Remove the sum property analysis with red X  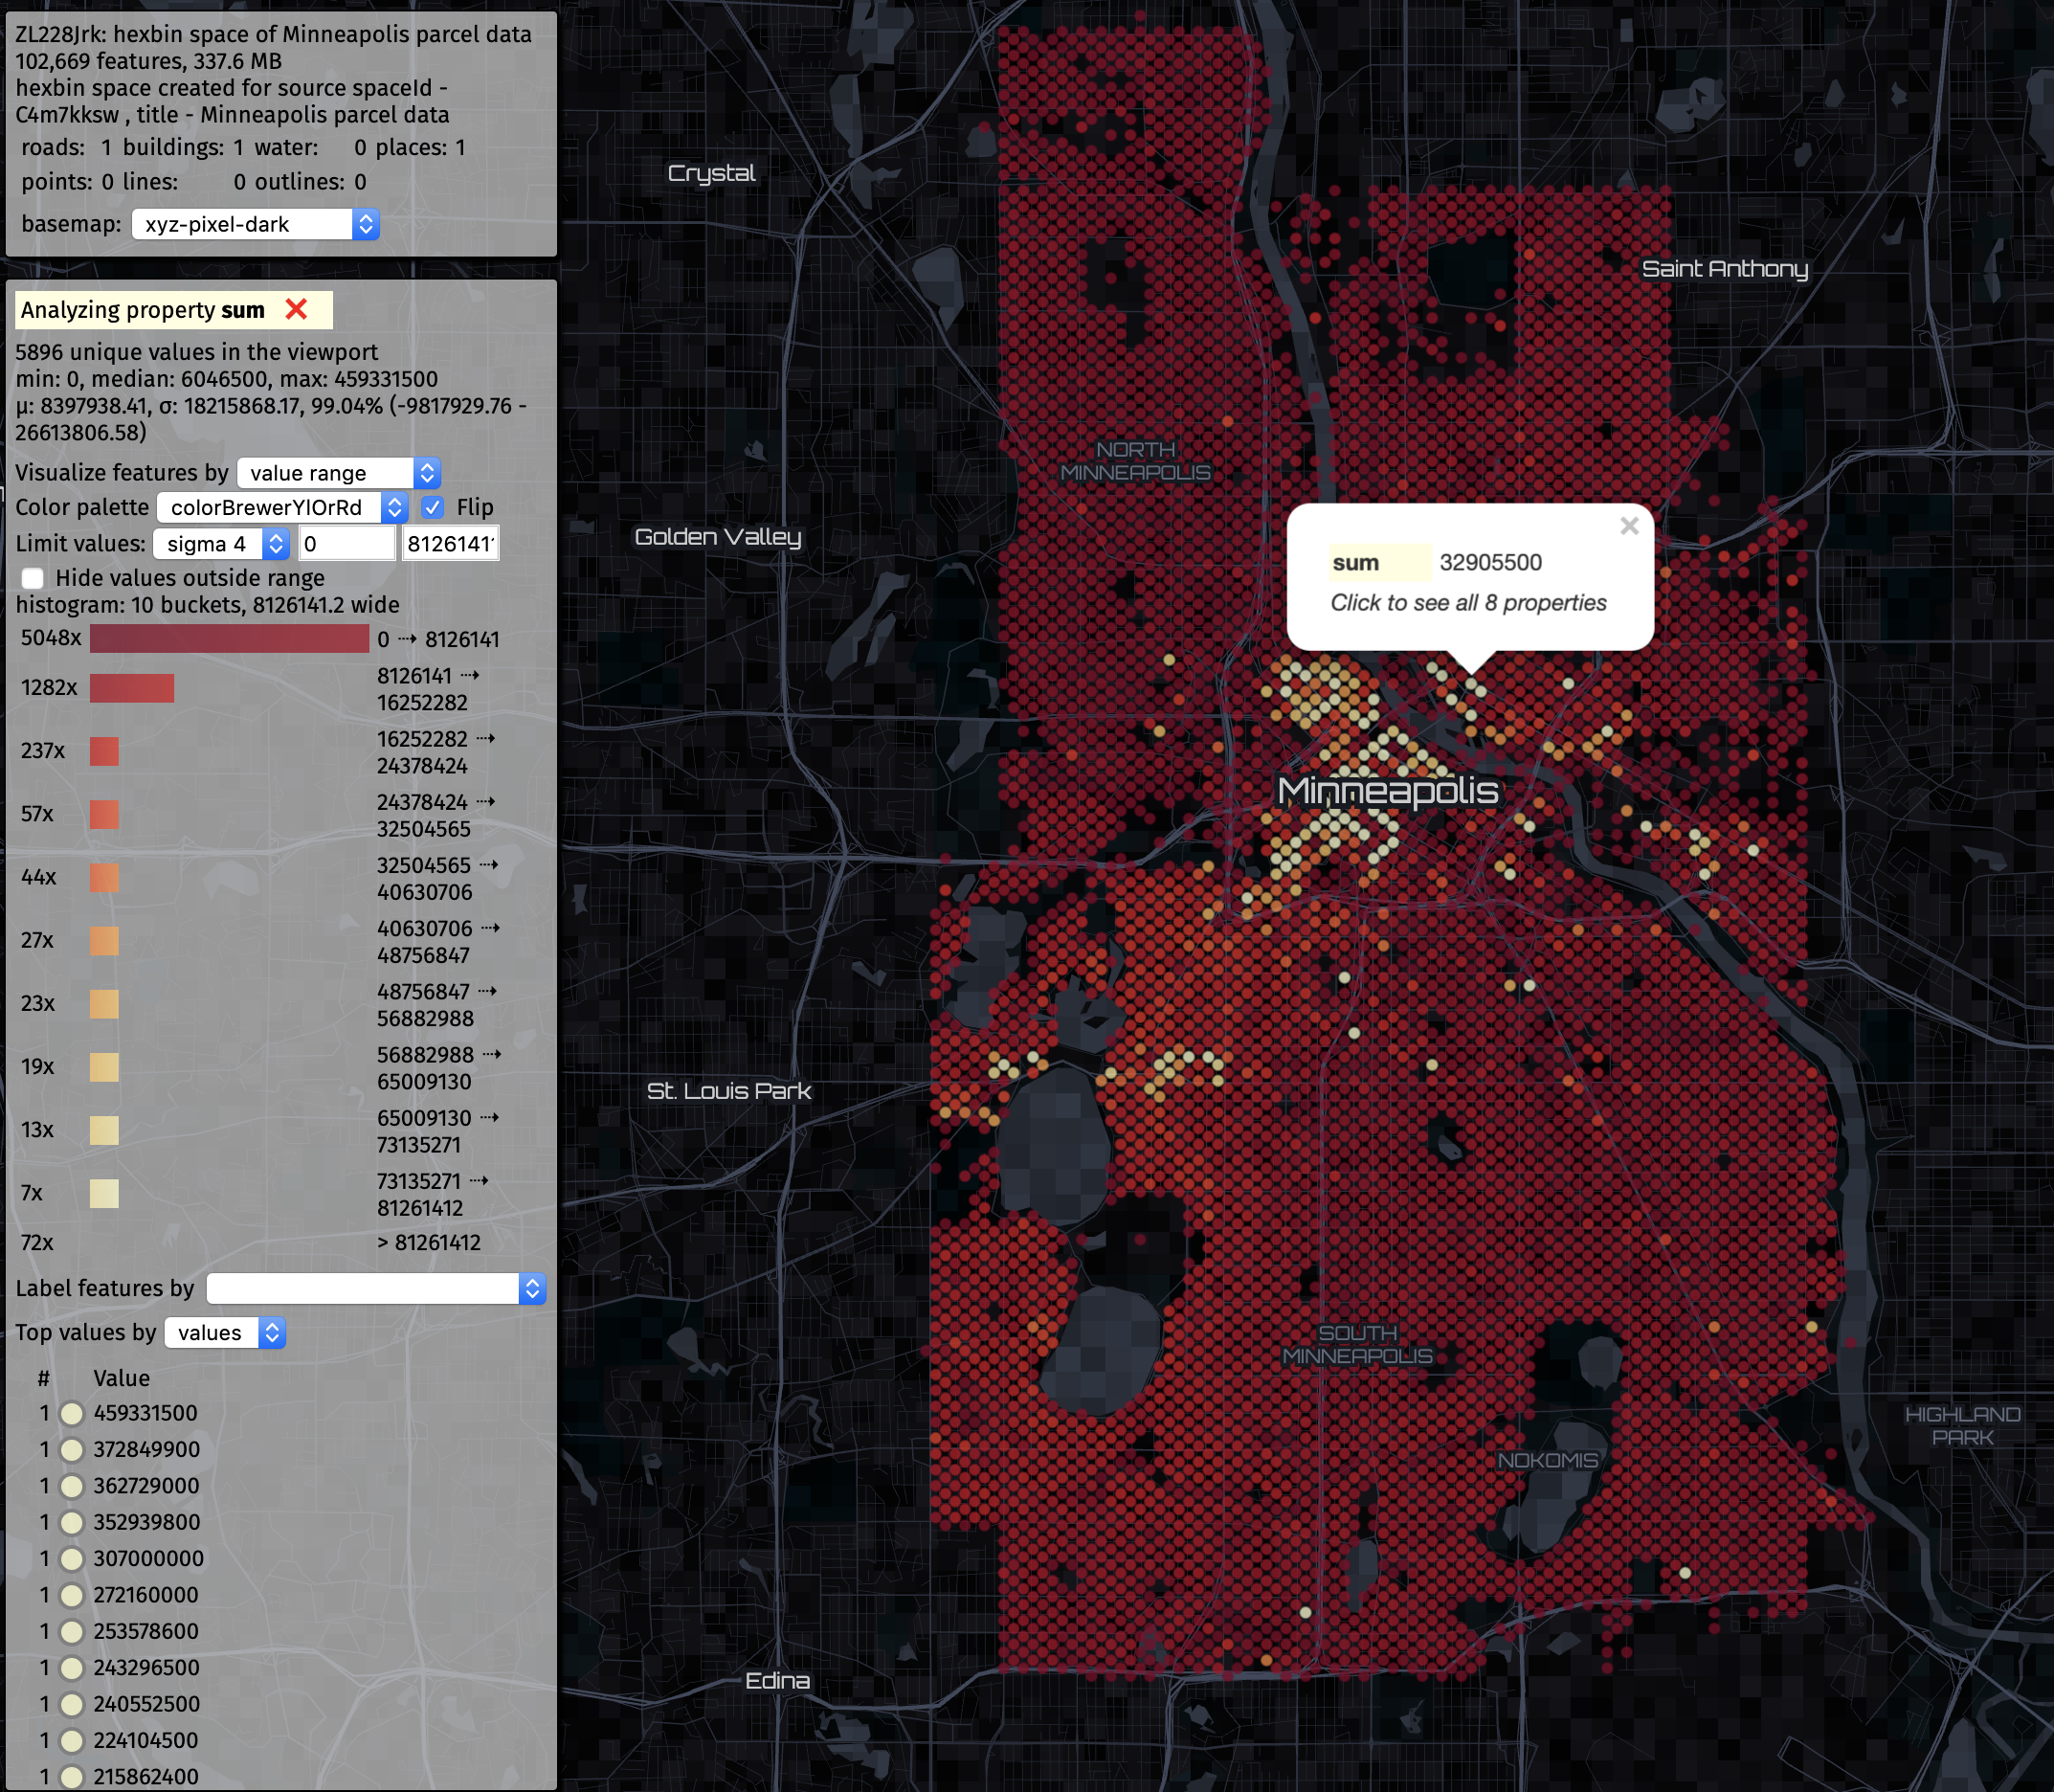tap(296, 309)
